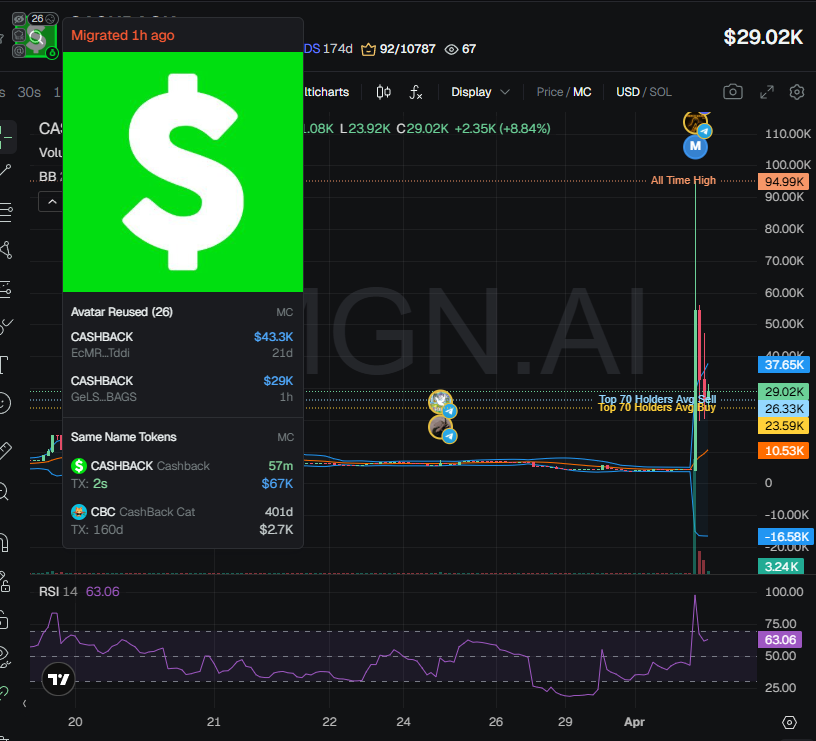Click the RSI 14 legend label
Viewport: 816px width, 741px height.
tap(58, 592)
